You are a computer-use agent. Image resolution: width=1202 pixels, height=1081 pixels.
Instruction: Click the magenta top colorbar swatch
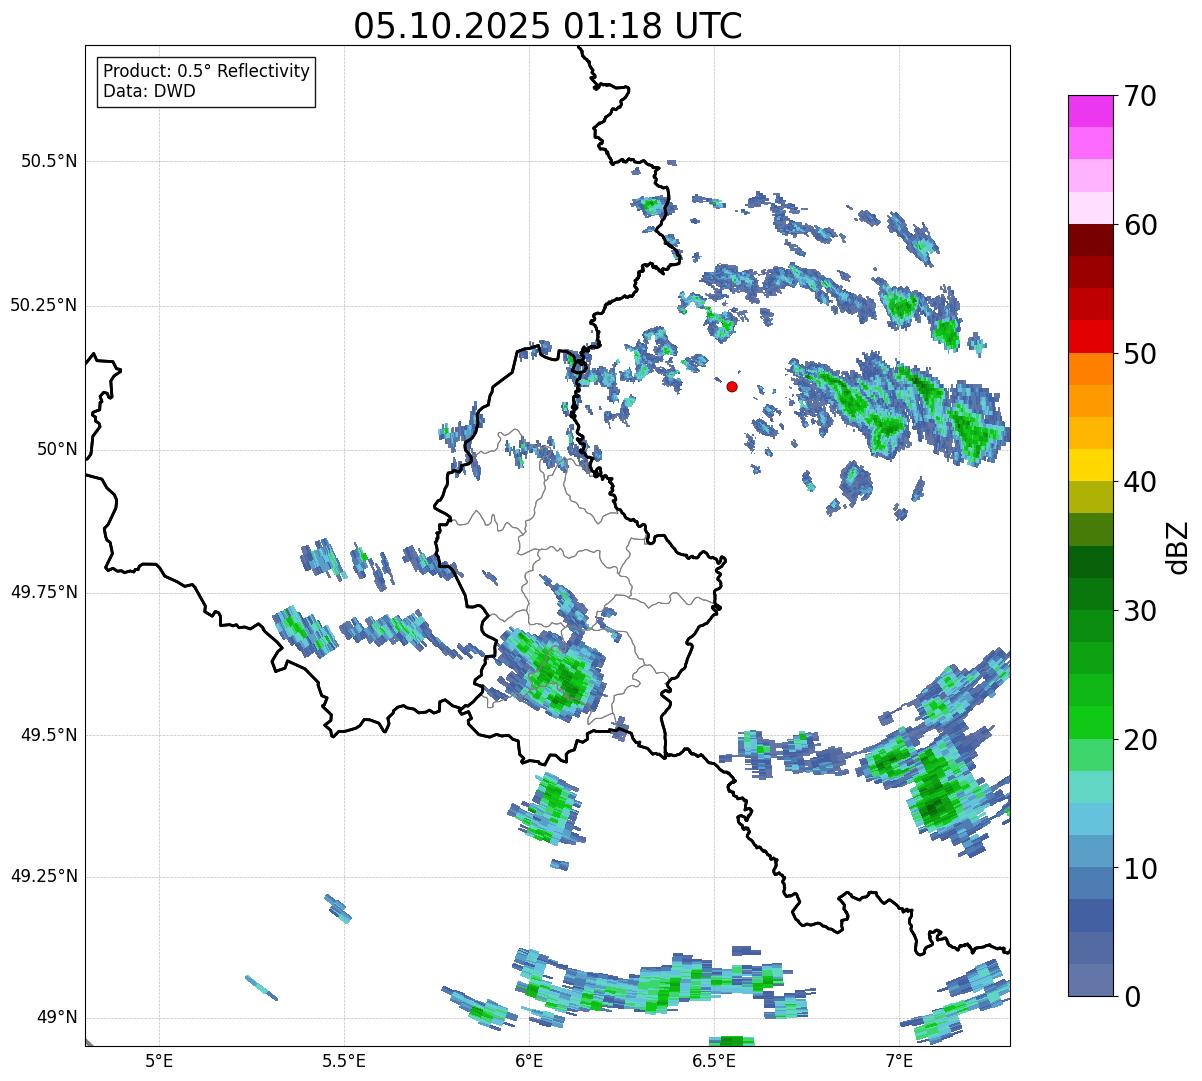click(x=1090, y=111)
